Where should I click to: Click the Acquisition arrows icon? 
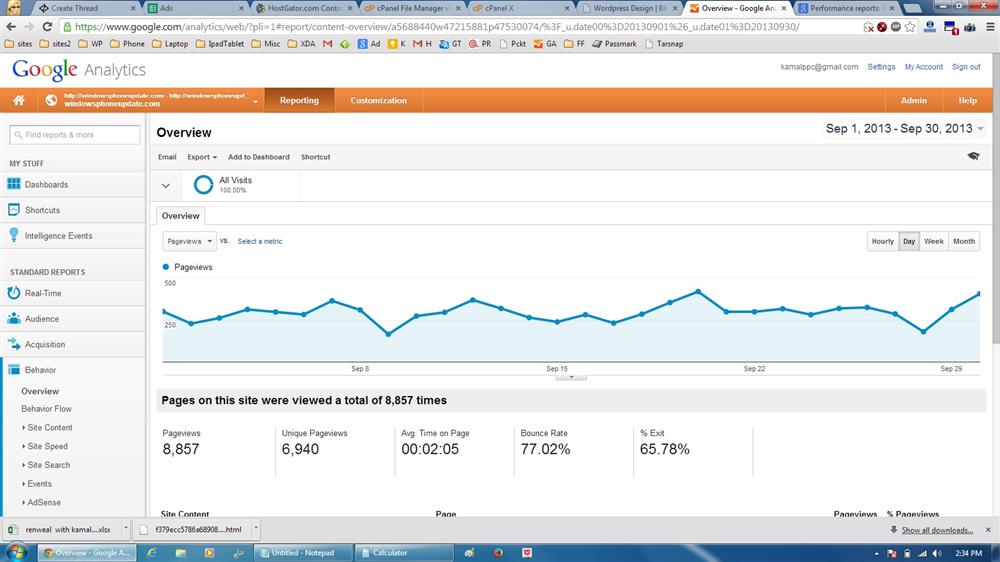(13, 344)
